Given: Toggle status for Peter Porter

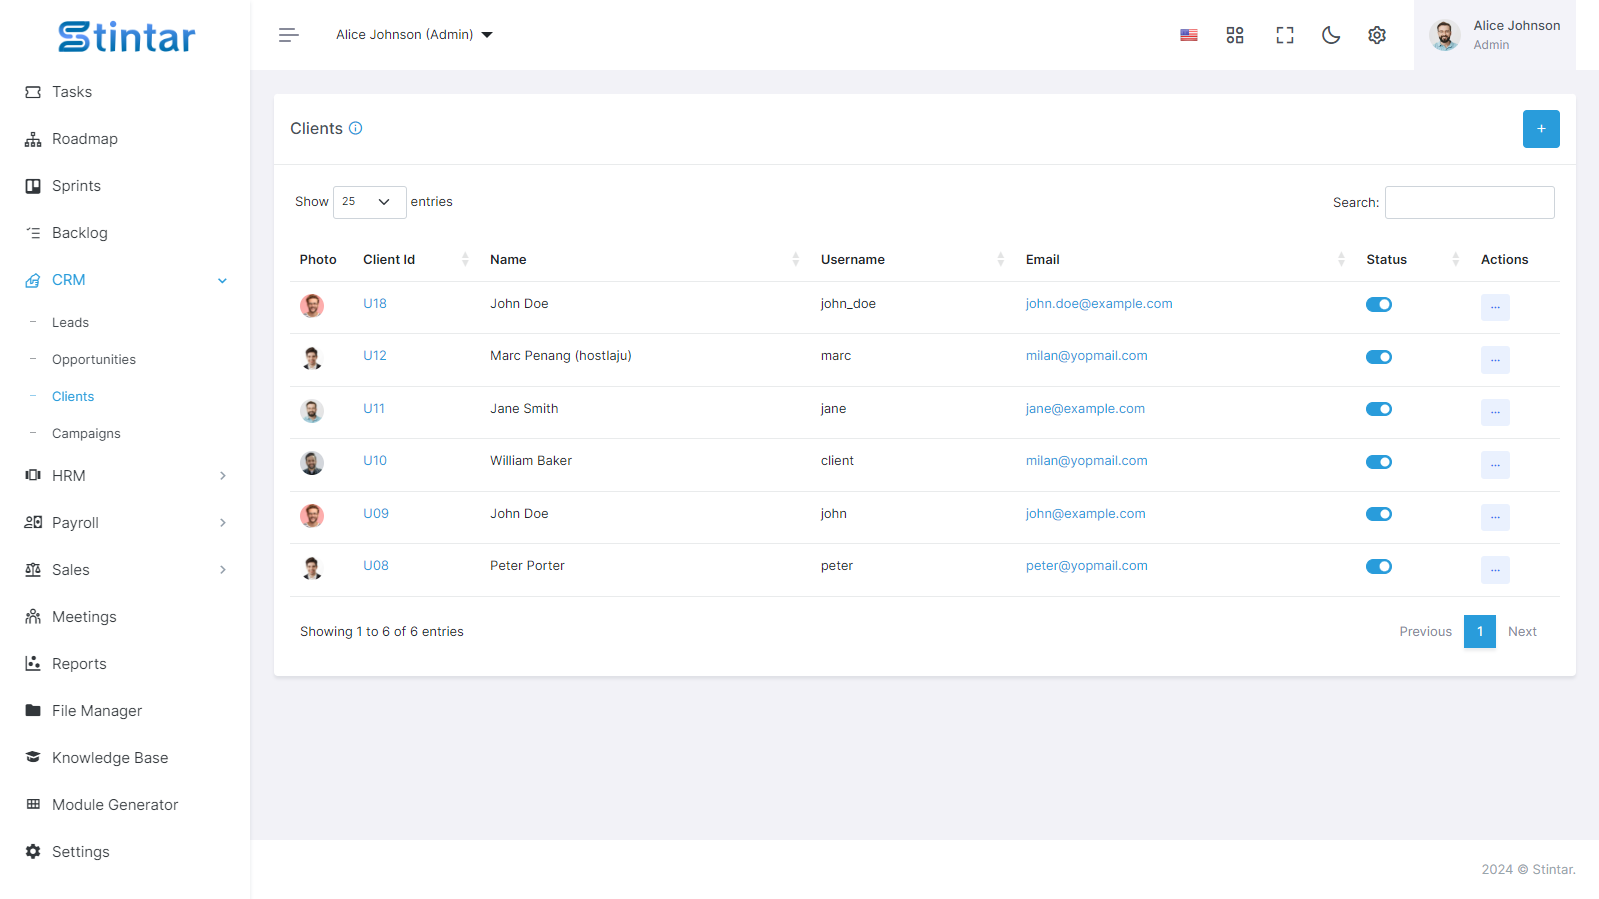Looking at the screenshot, I should point(1379,567).
